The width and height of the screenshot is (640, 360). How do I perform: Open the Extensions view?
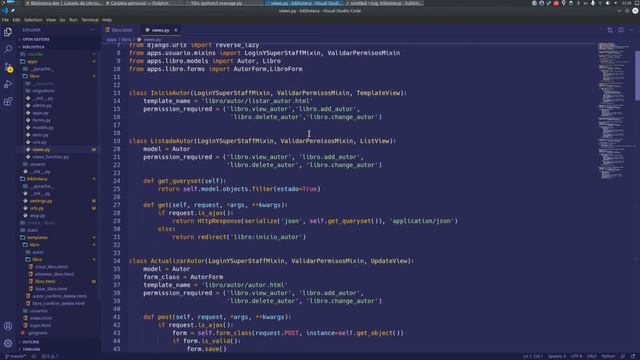click(x=8, y=102)
